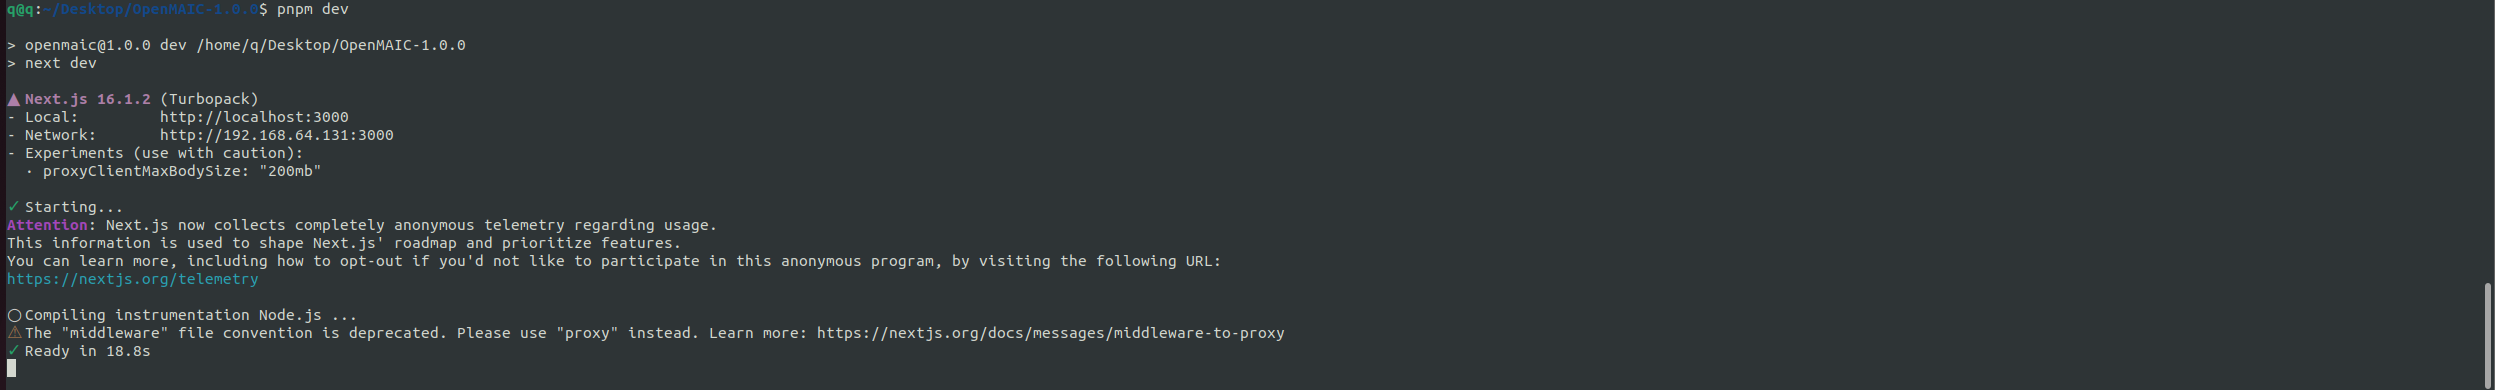Click the purple Attention label
The width and height of the screenshot is (2495, 390).
(x=47, y=225)
